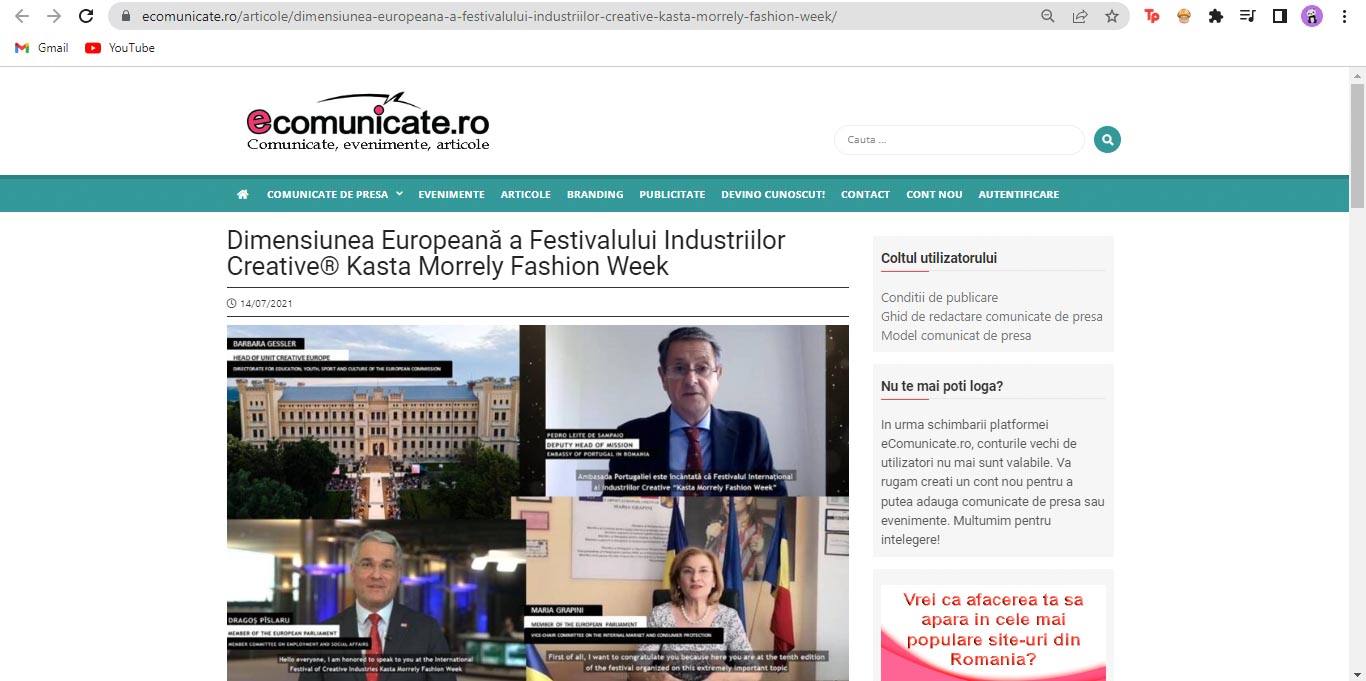Open the Branding menu item
Viewport: 1366px width, 681px height.
click(595, 194)
